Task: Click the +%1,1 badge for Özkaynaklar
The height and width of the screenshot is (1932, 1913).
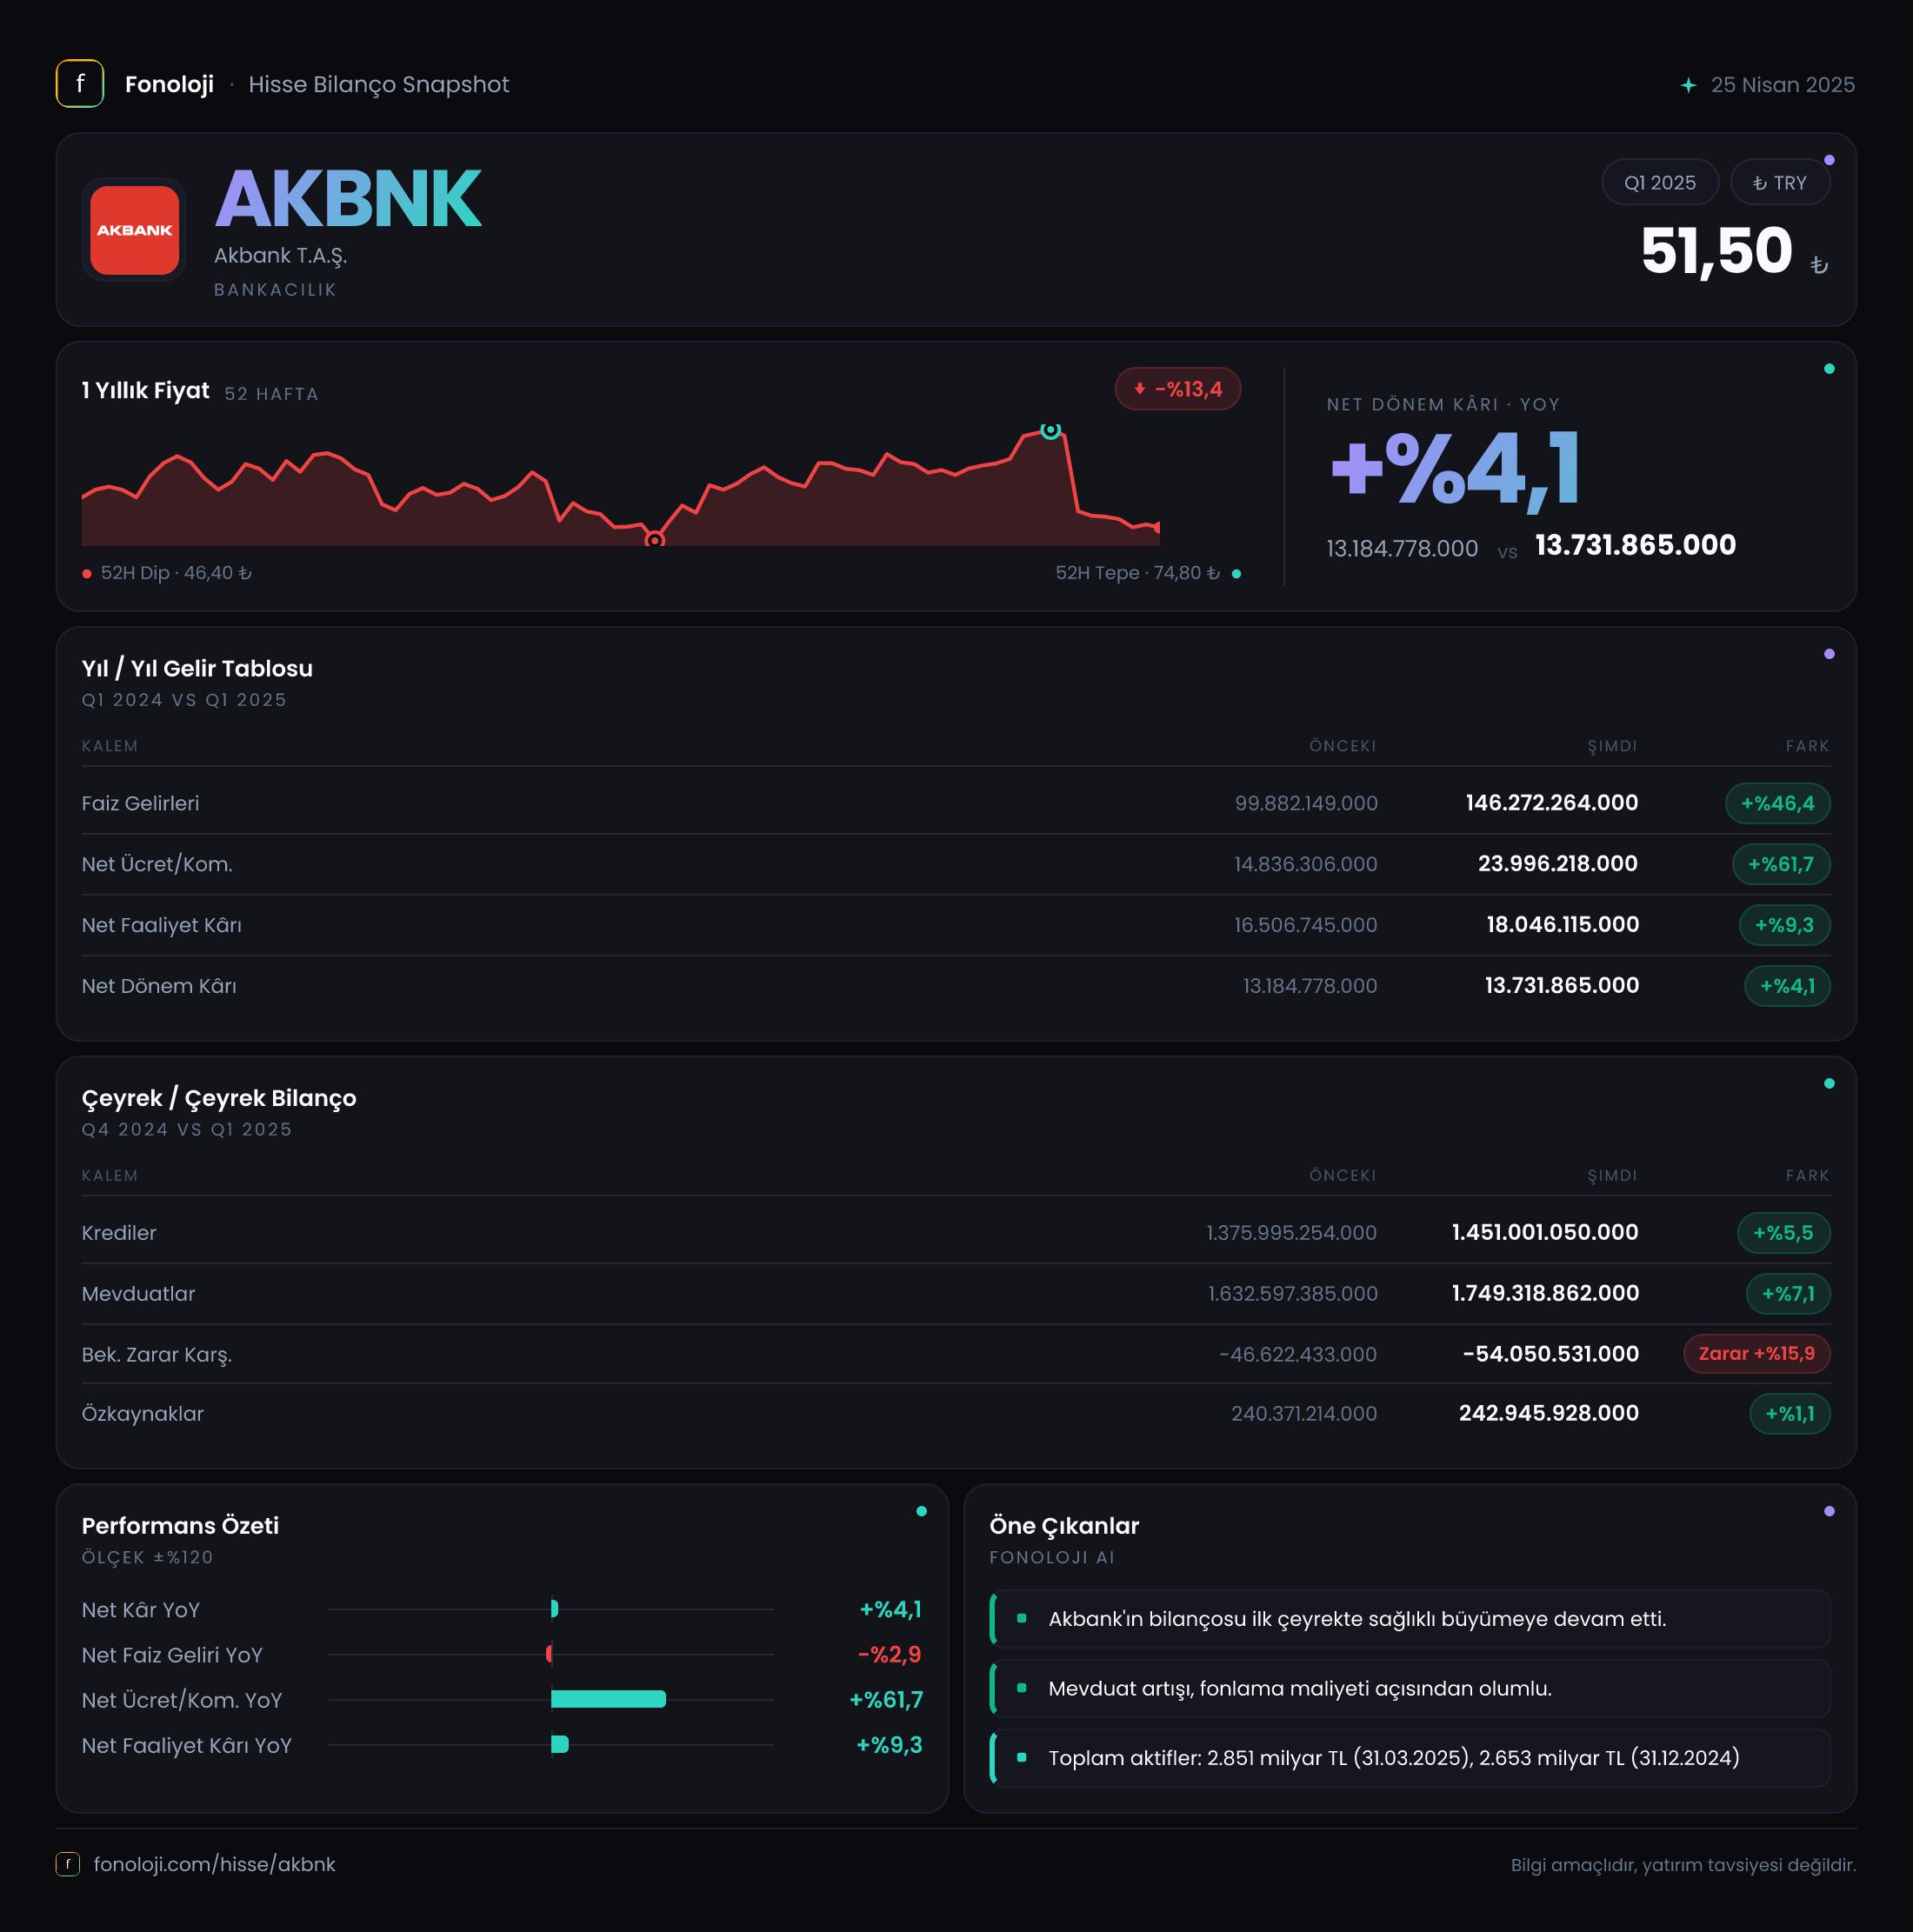Action: [x=1790, y=1414]
